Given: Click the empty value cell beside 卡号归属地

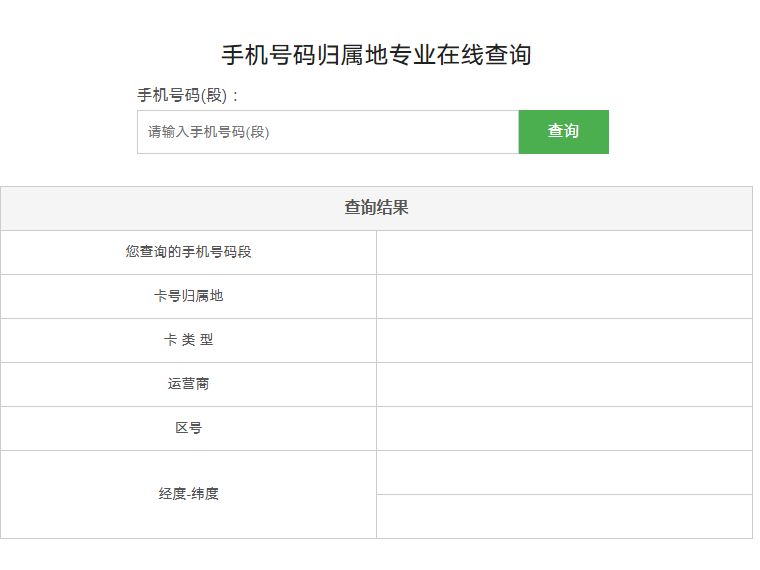Looking at the screenshot, I should 565,297.
